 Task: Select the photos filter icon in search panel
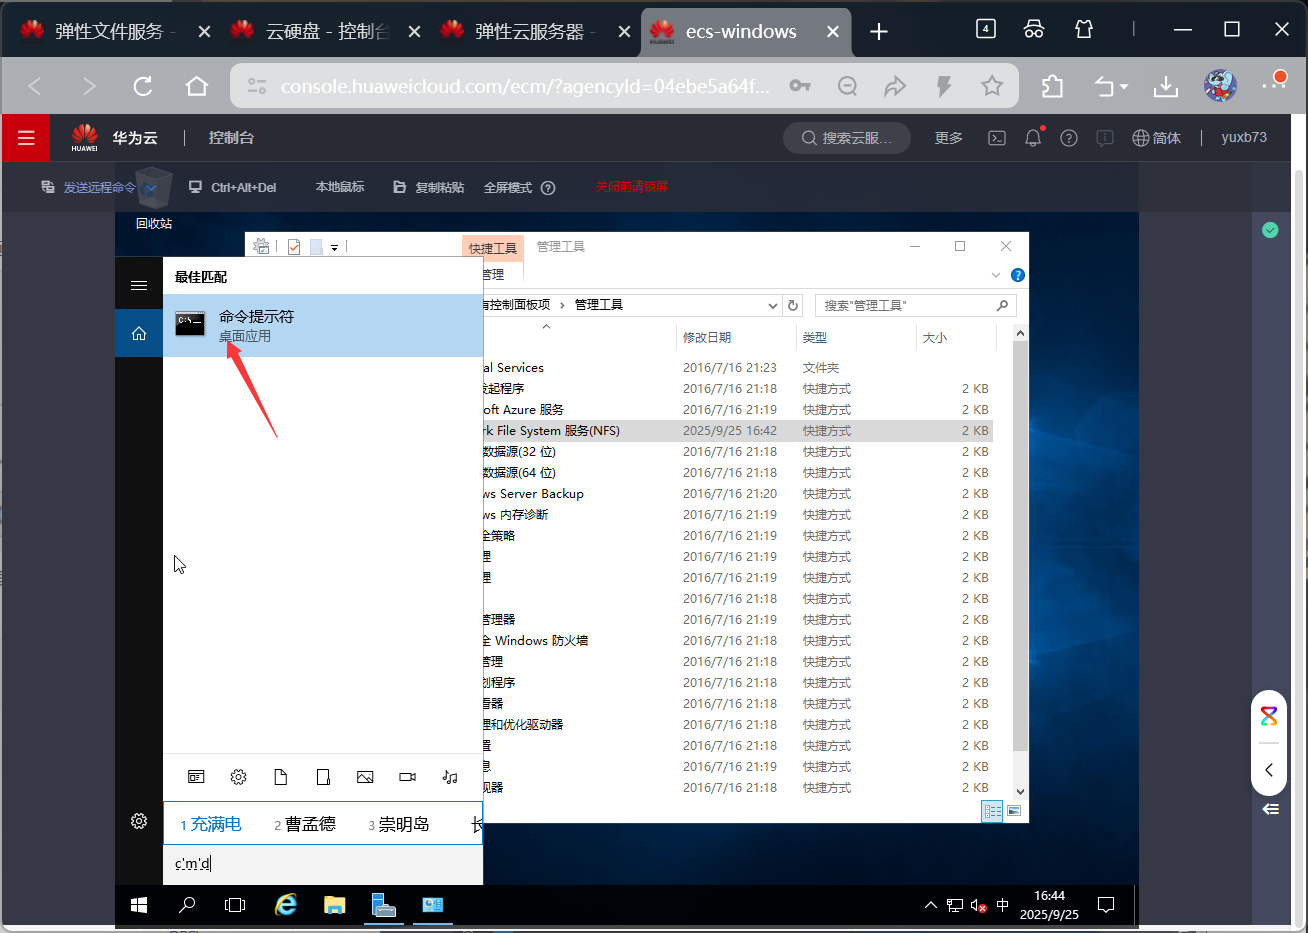pos(365,777)
